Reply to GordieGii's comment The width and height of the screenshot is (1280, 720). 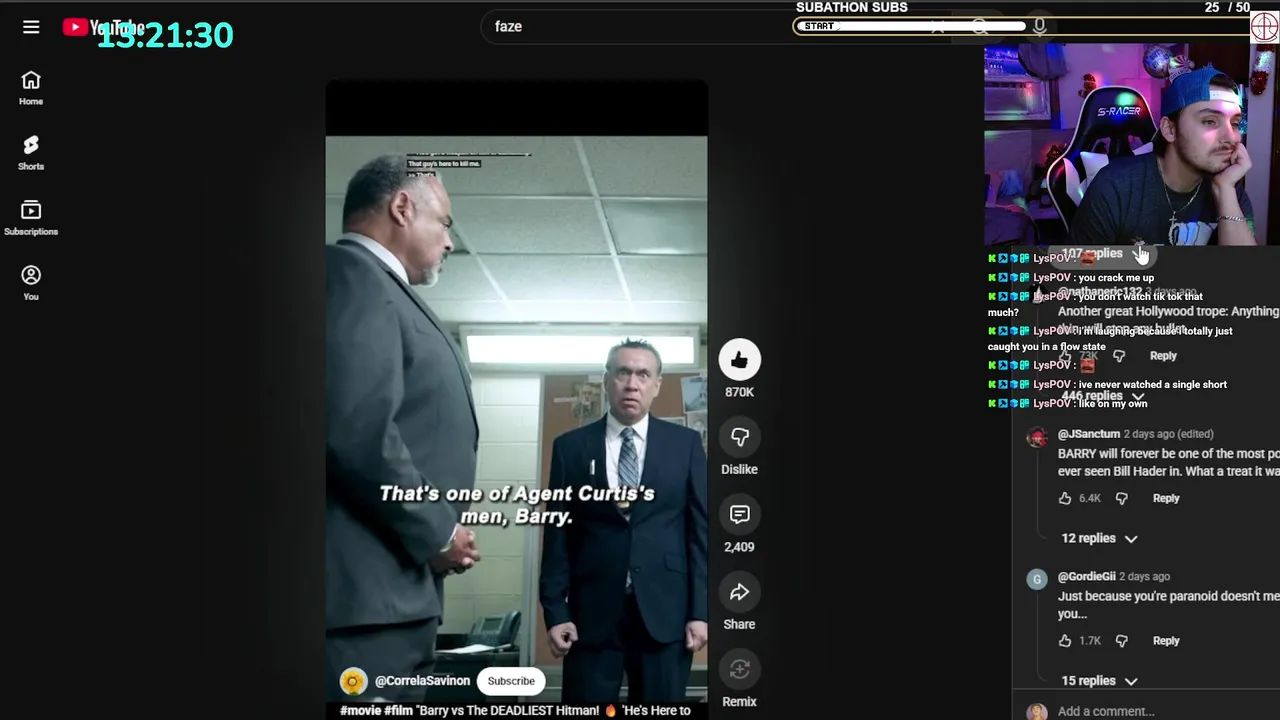click(1166, 641)
